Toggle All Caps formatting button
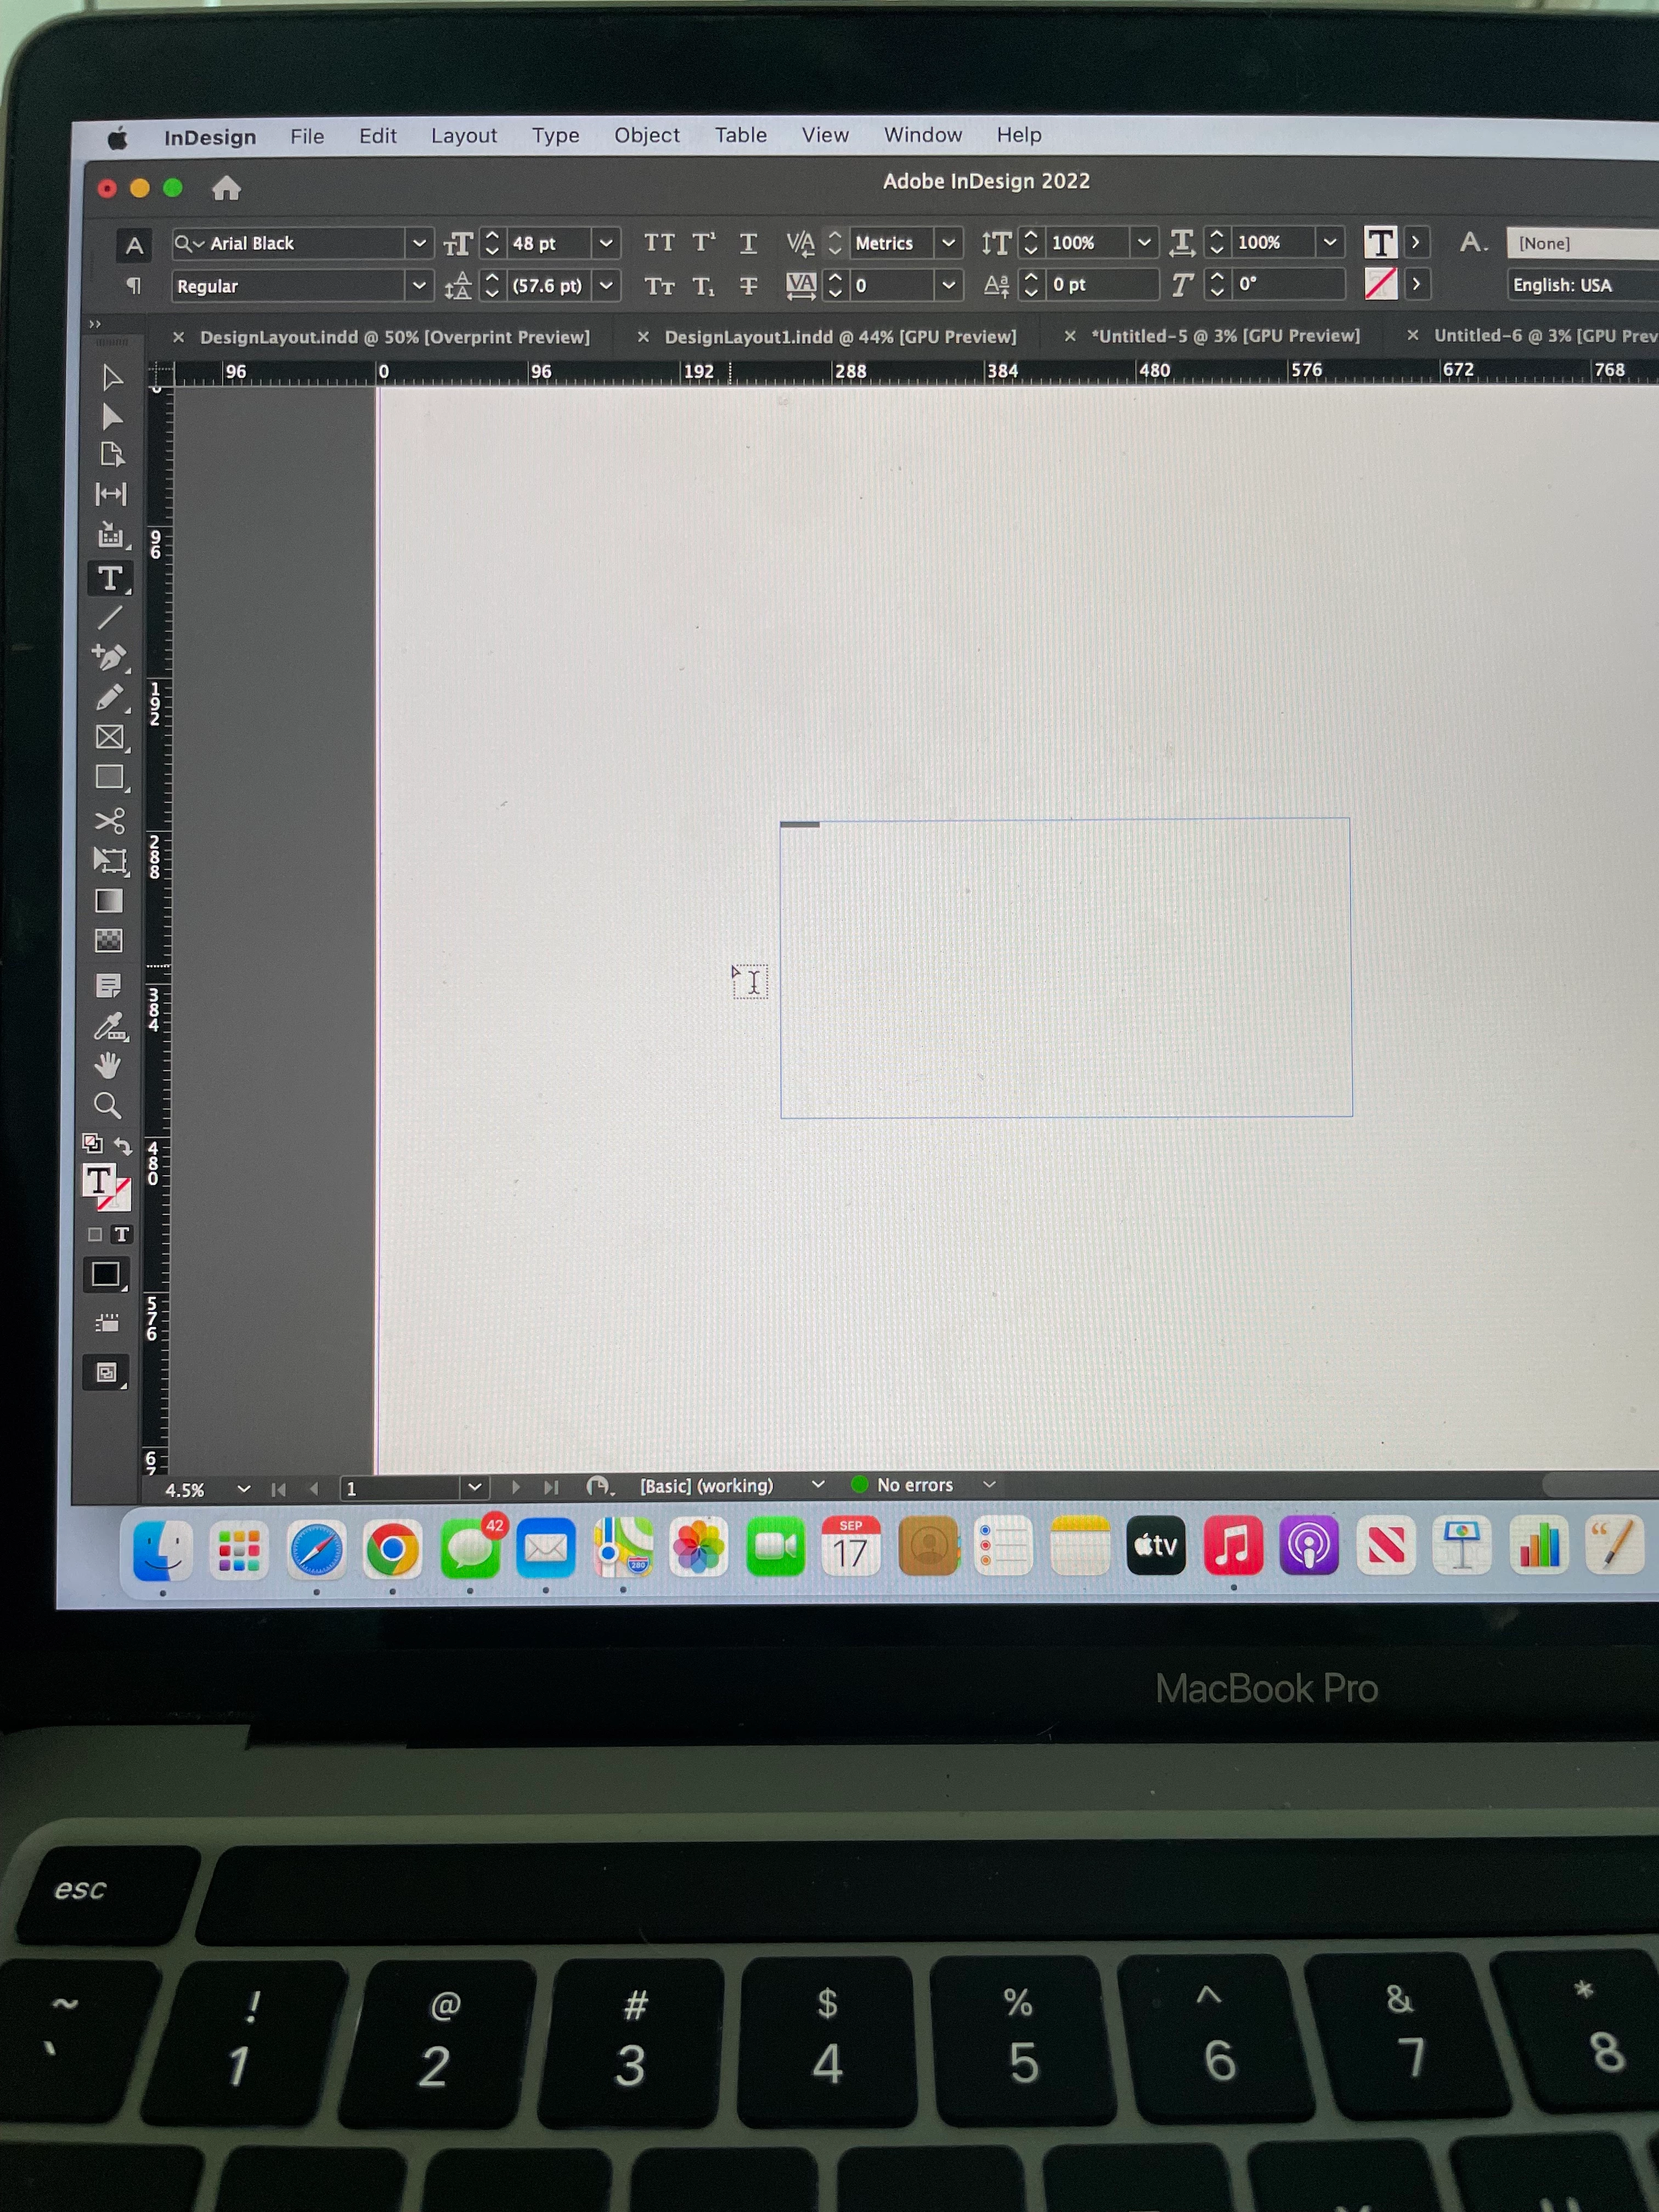This screenshot has width=1659, height=2212. tap(659, 243)
